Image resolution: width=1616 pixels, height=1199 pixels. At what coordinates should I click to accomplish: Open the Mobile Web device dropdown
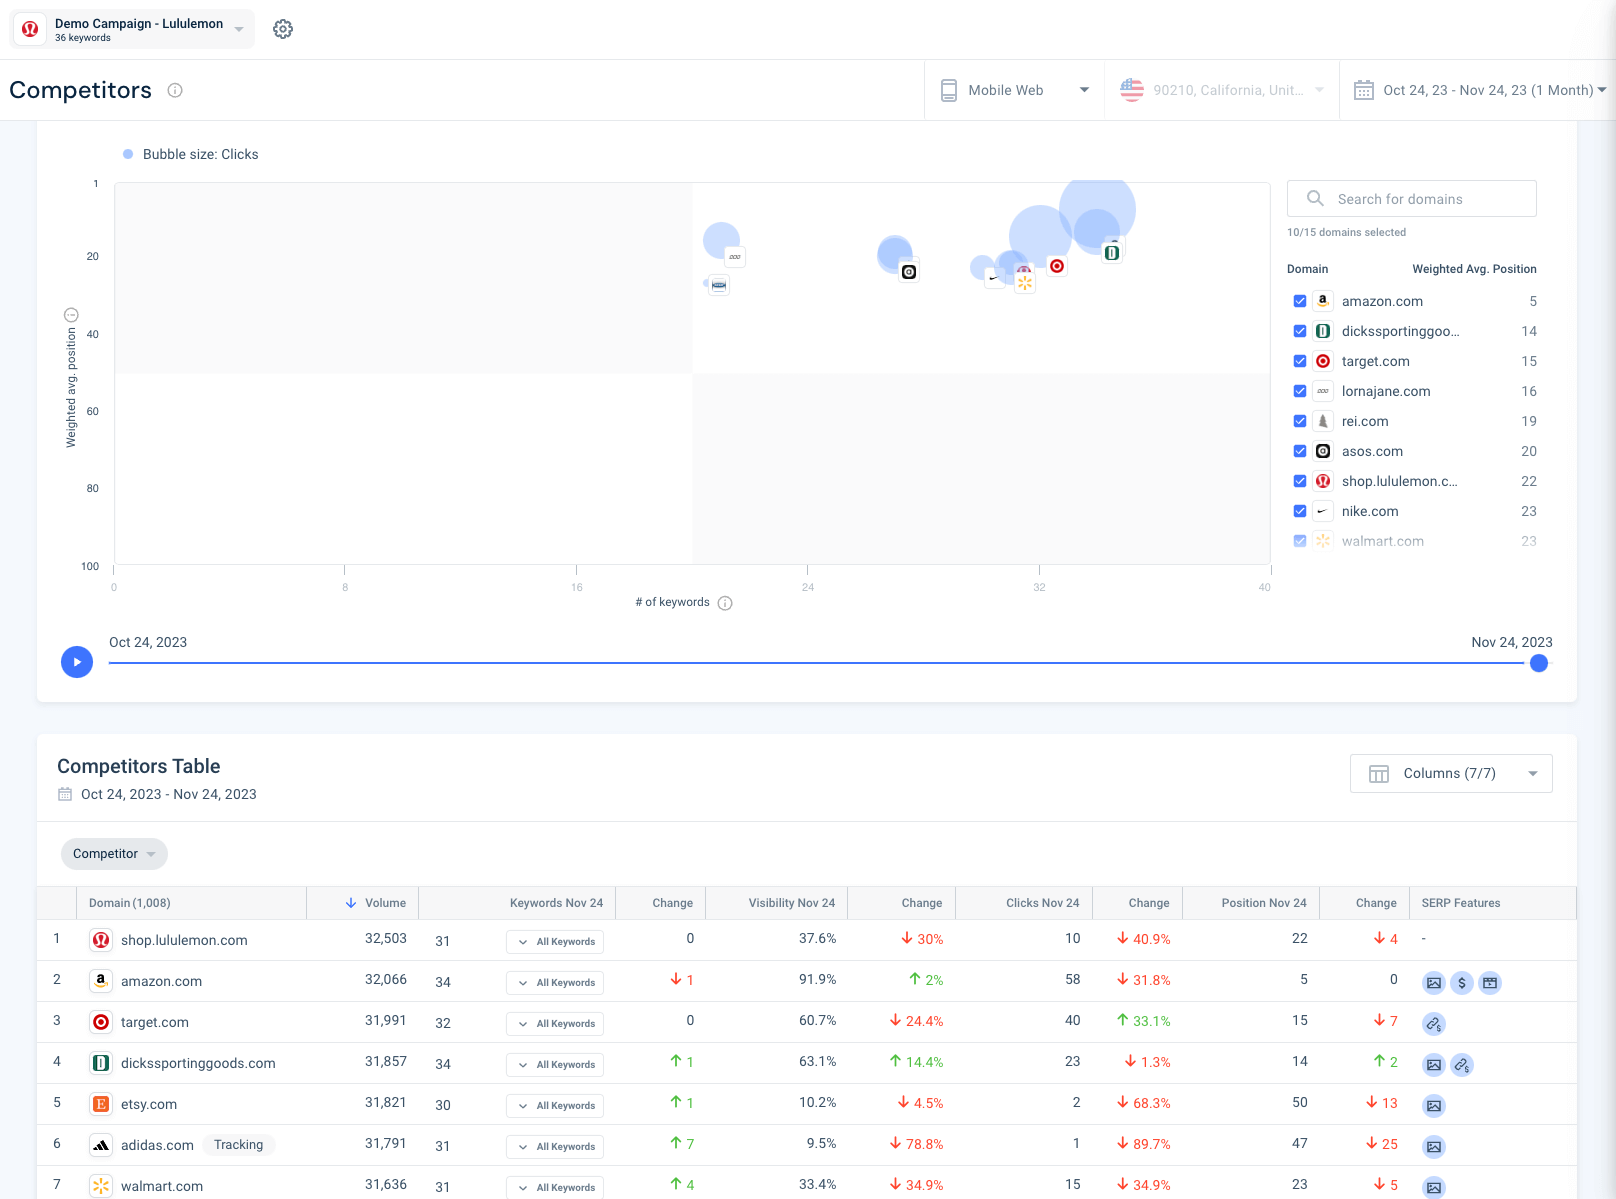point(1013,89)
